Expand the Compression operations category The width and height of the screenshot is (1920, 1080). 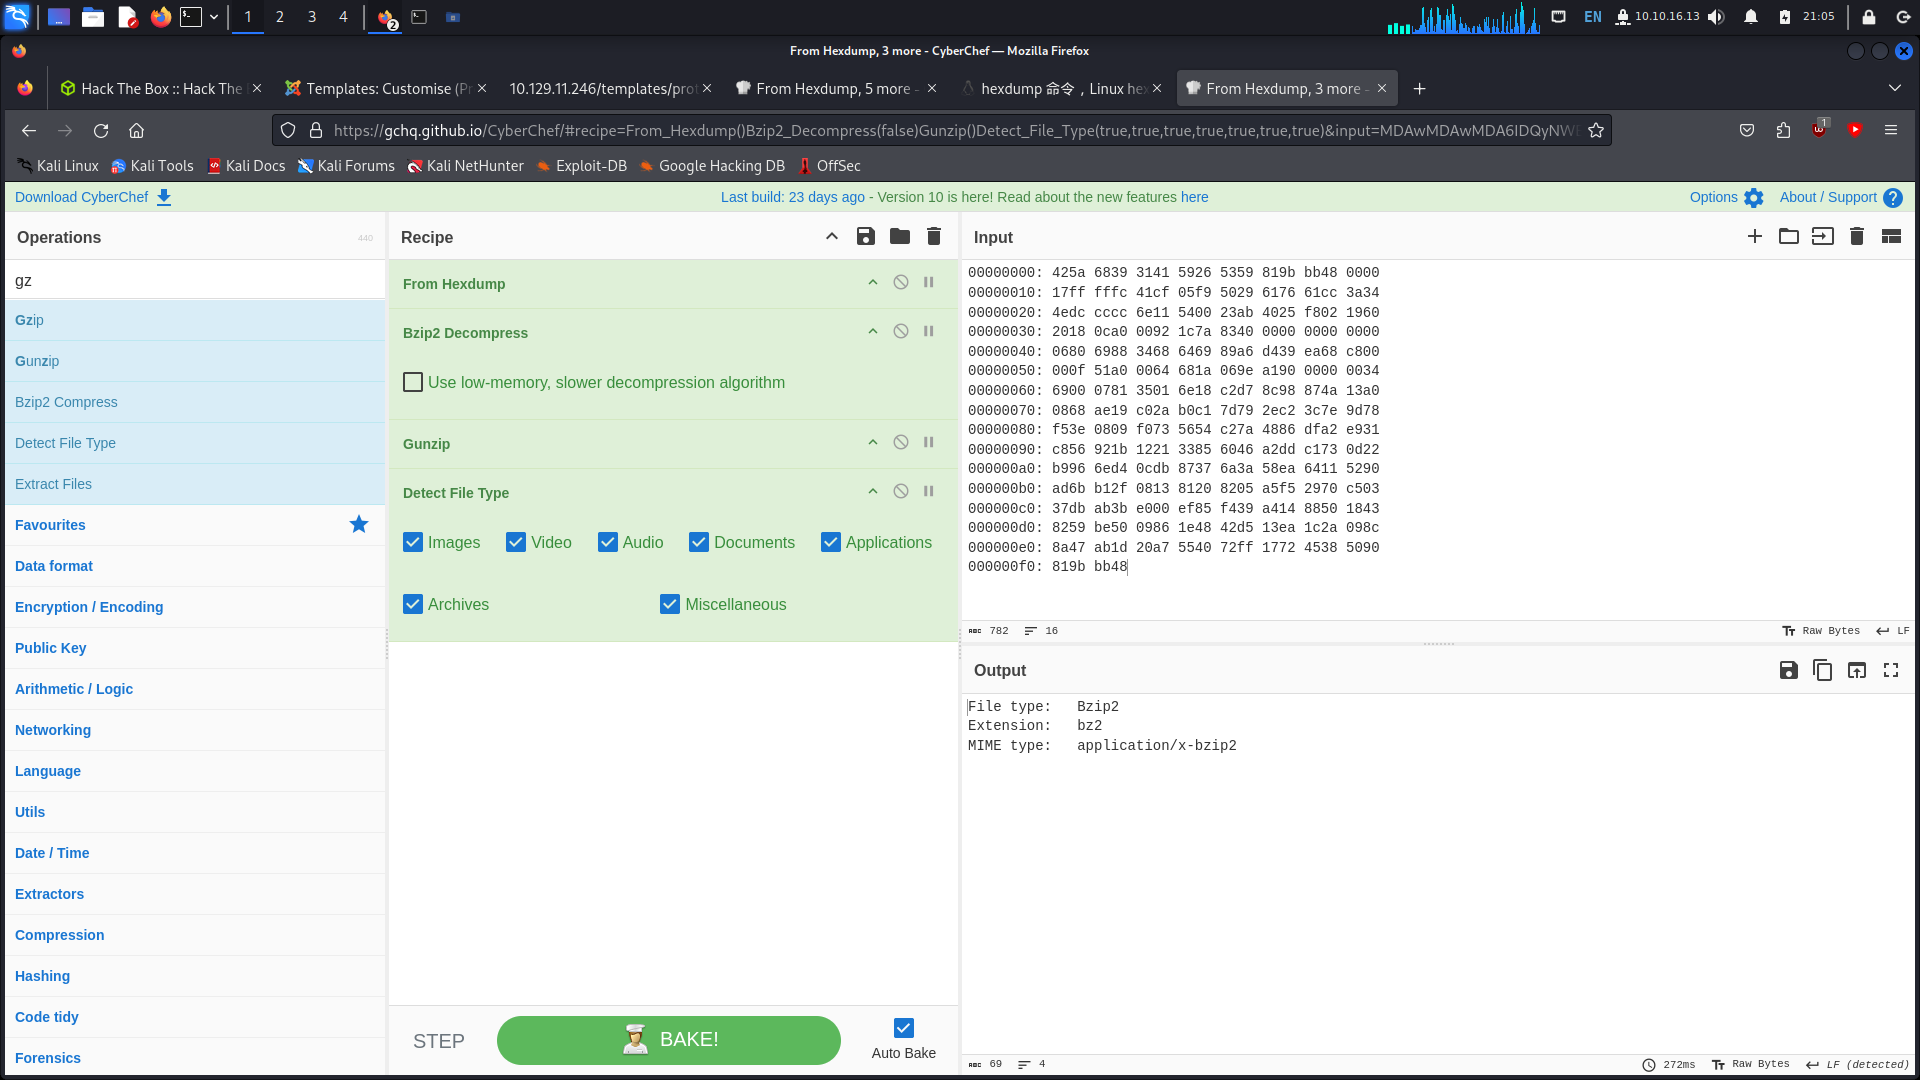click(195, 935)
